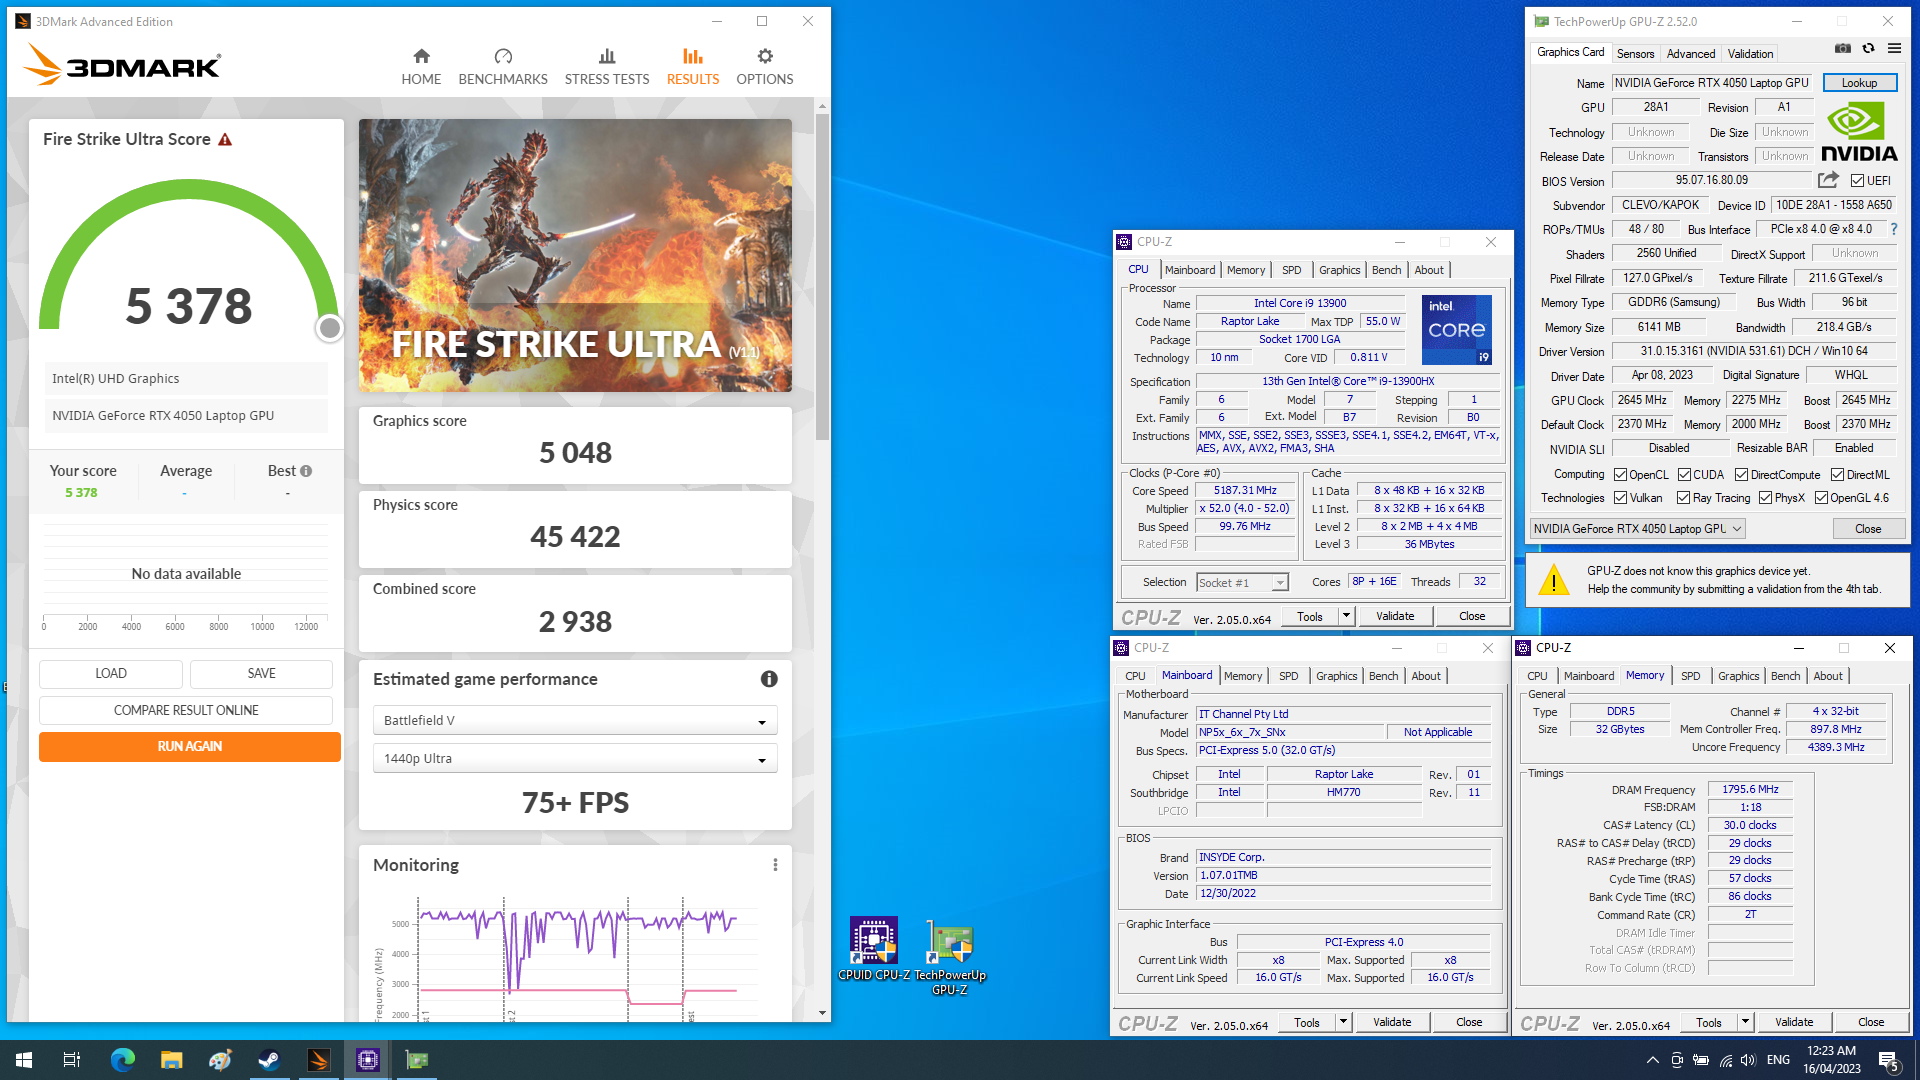The height and width of the screenshot is (1080, 1920).
Task: Open Task View on the taskbar
Action: point(72,1060)
